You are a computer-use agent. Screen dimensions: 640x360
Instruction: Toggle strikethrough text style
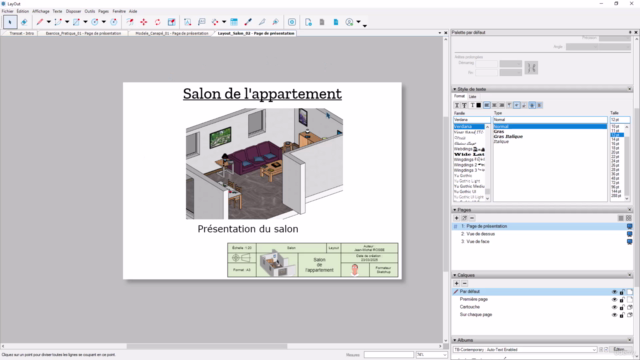tap(464, 105)
